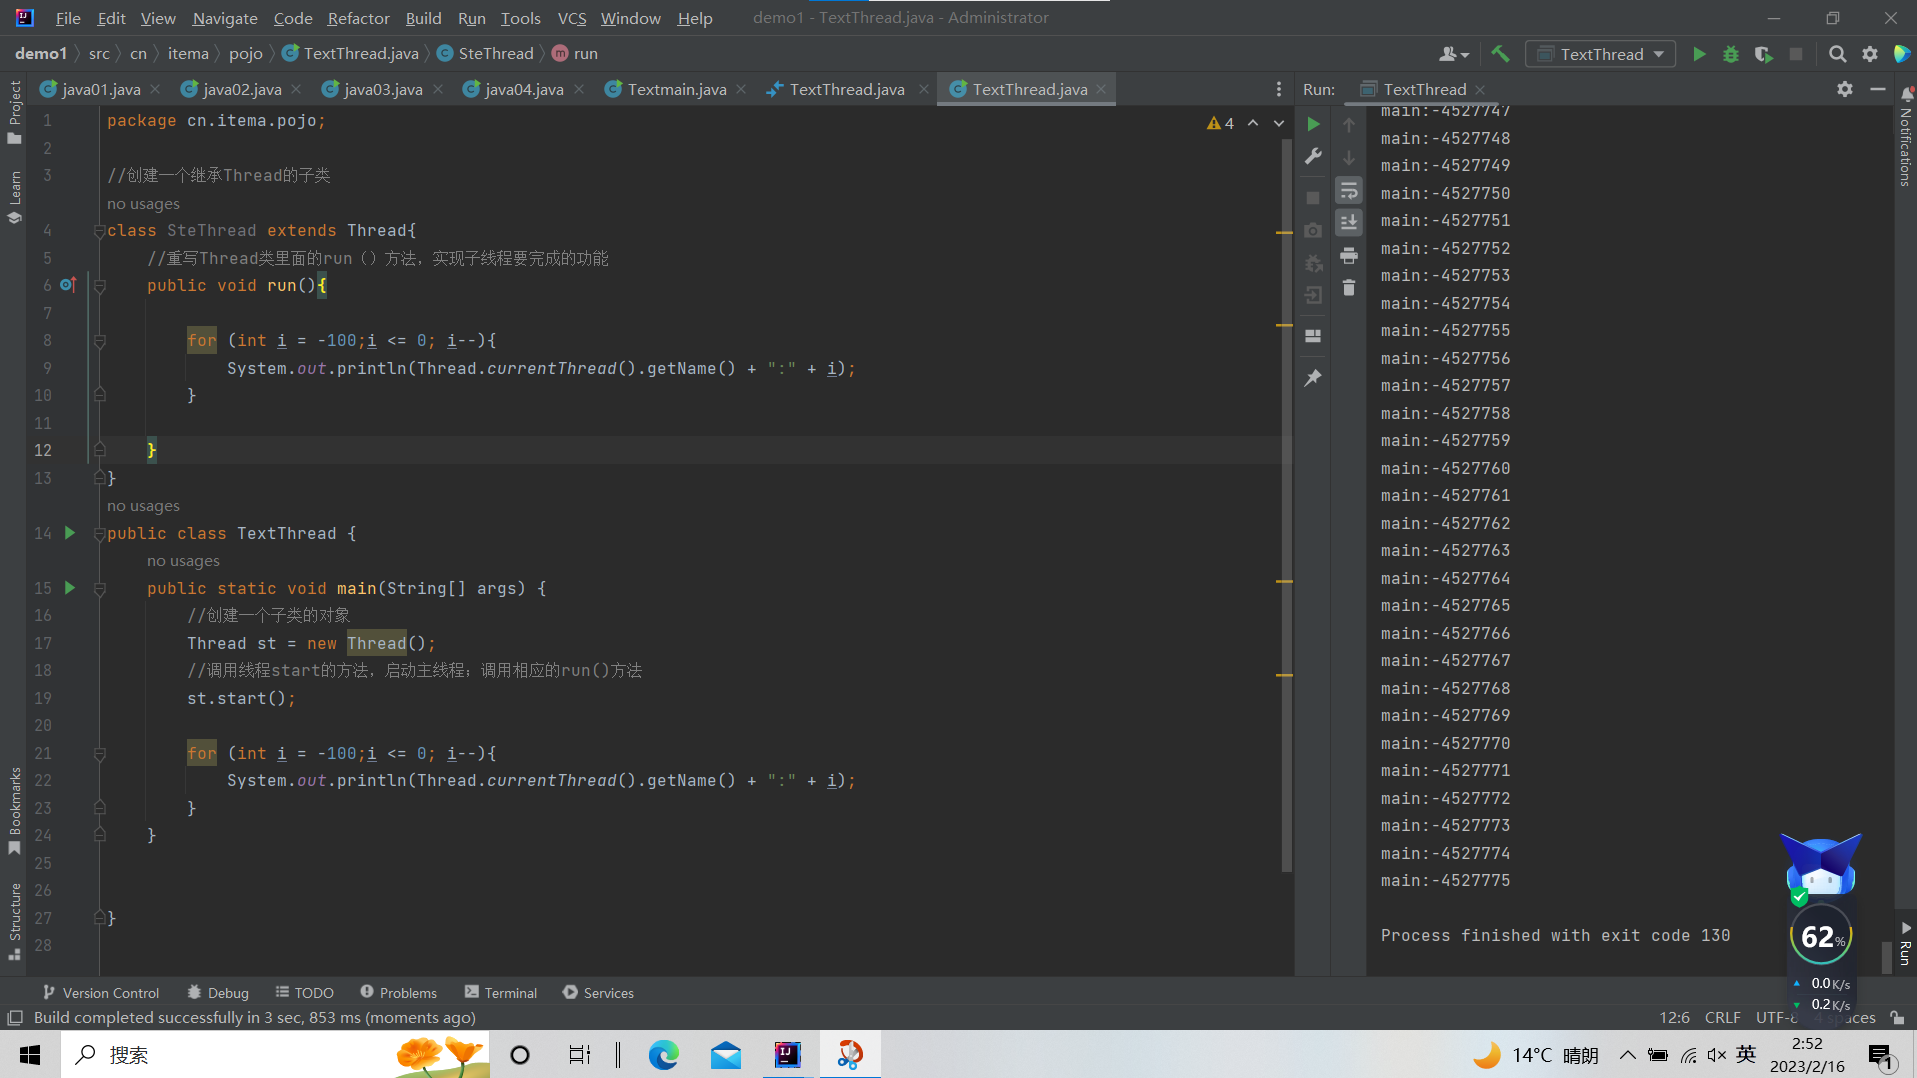Collapse the for loop on line 21
1917x1078 pixels.
[100, 754]
